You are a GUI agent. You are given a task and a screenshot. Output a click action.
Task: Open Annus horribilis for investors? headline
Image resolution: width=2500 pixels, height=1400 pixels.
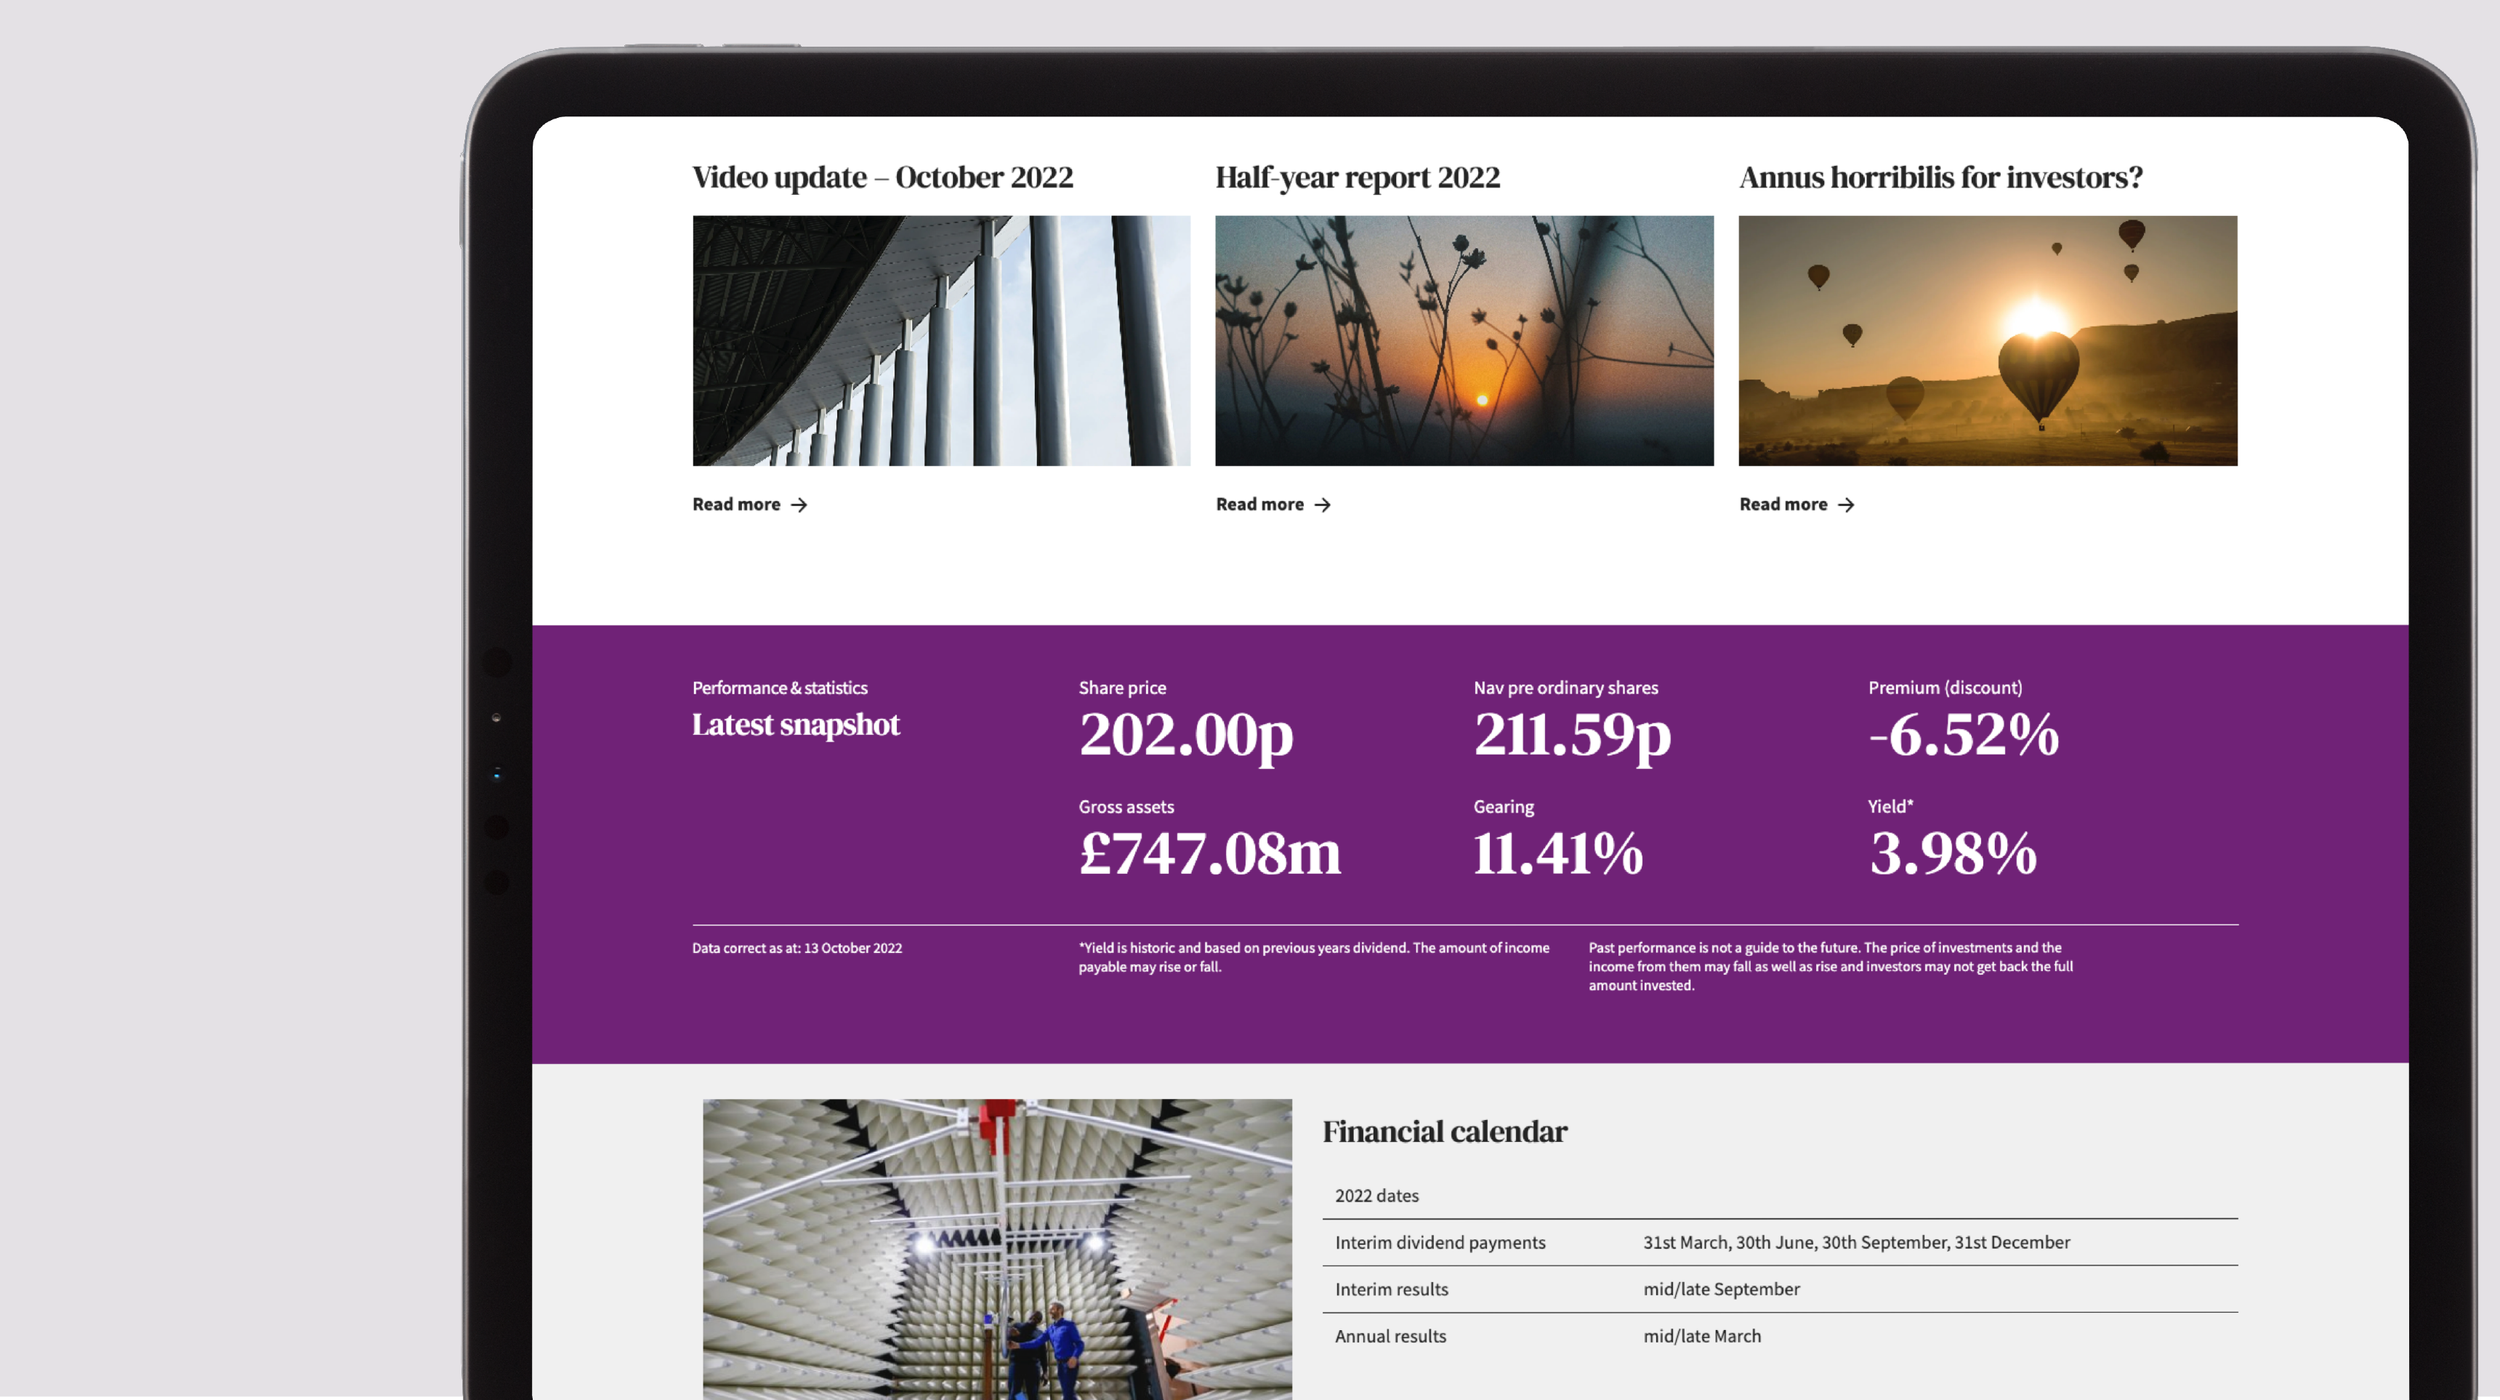(x=1940, y=178)
